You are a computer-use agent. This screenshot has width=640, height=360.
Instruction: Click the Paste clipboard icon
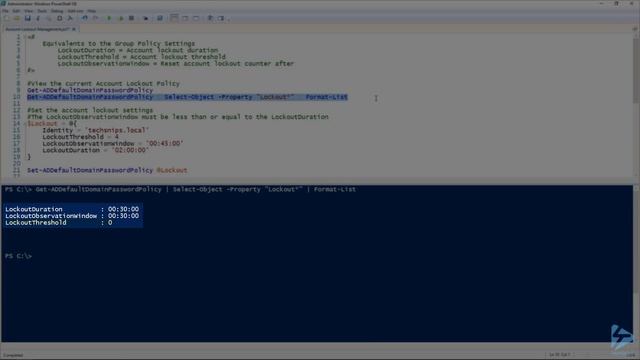(x=60, y=18)
